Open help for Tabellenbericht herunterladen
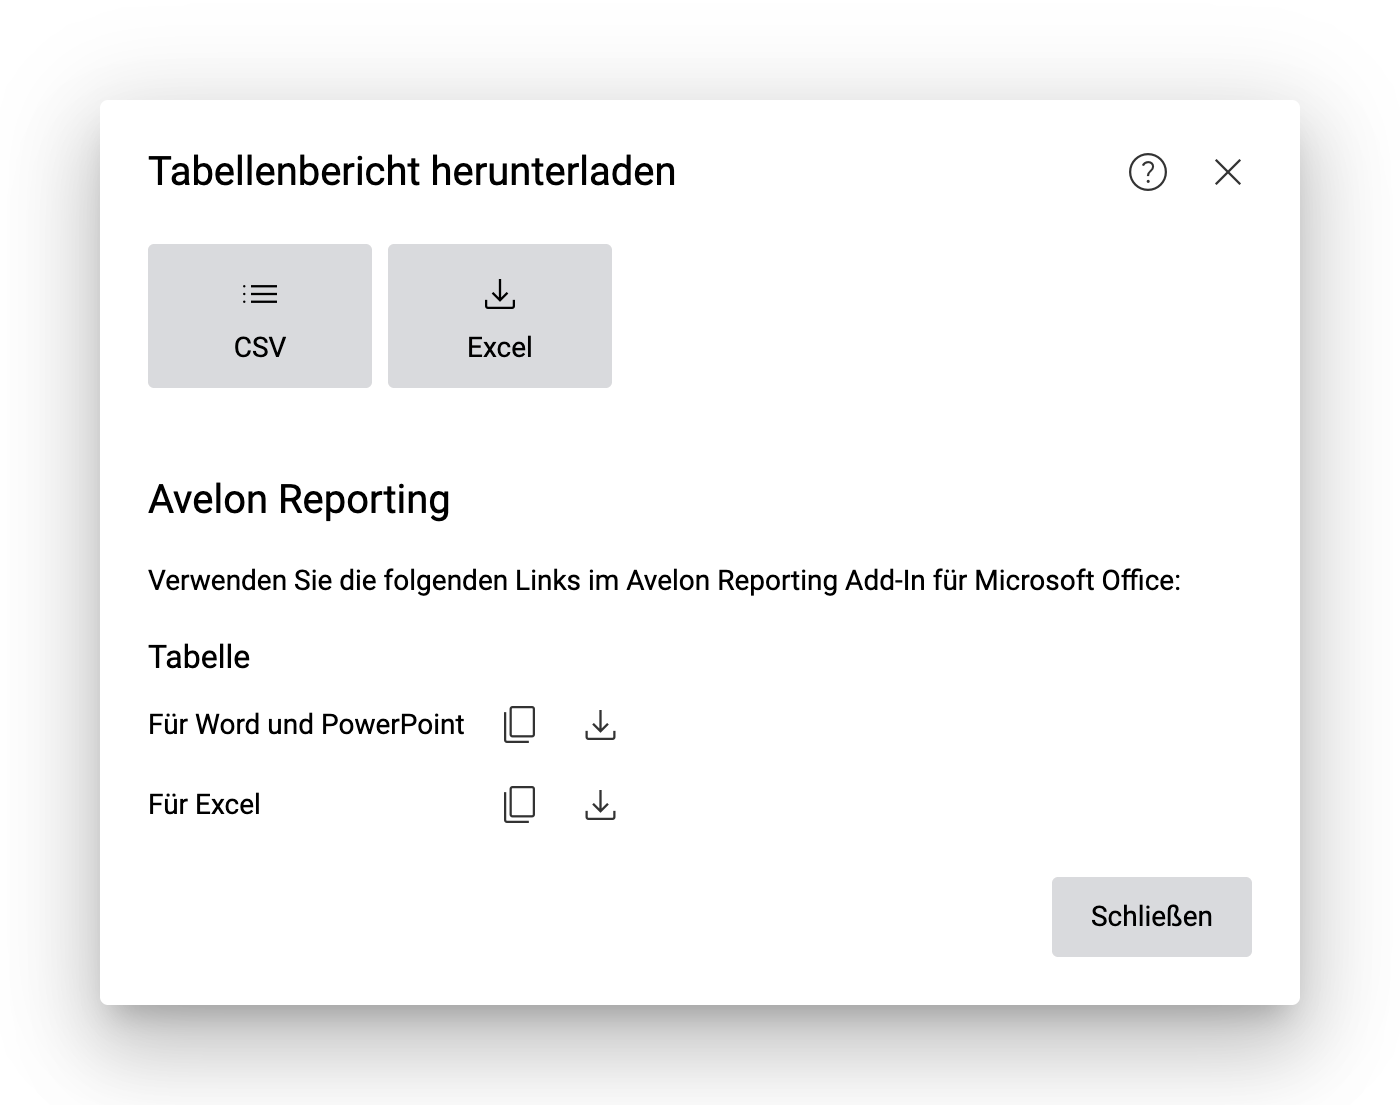This screenshot has width=1400, height=1105. click(1147, 172)
